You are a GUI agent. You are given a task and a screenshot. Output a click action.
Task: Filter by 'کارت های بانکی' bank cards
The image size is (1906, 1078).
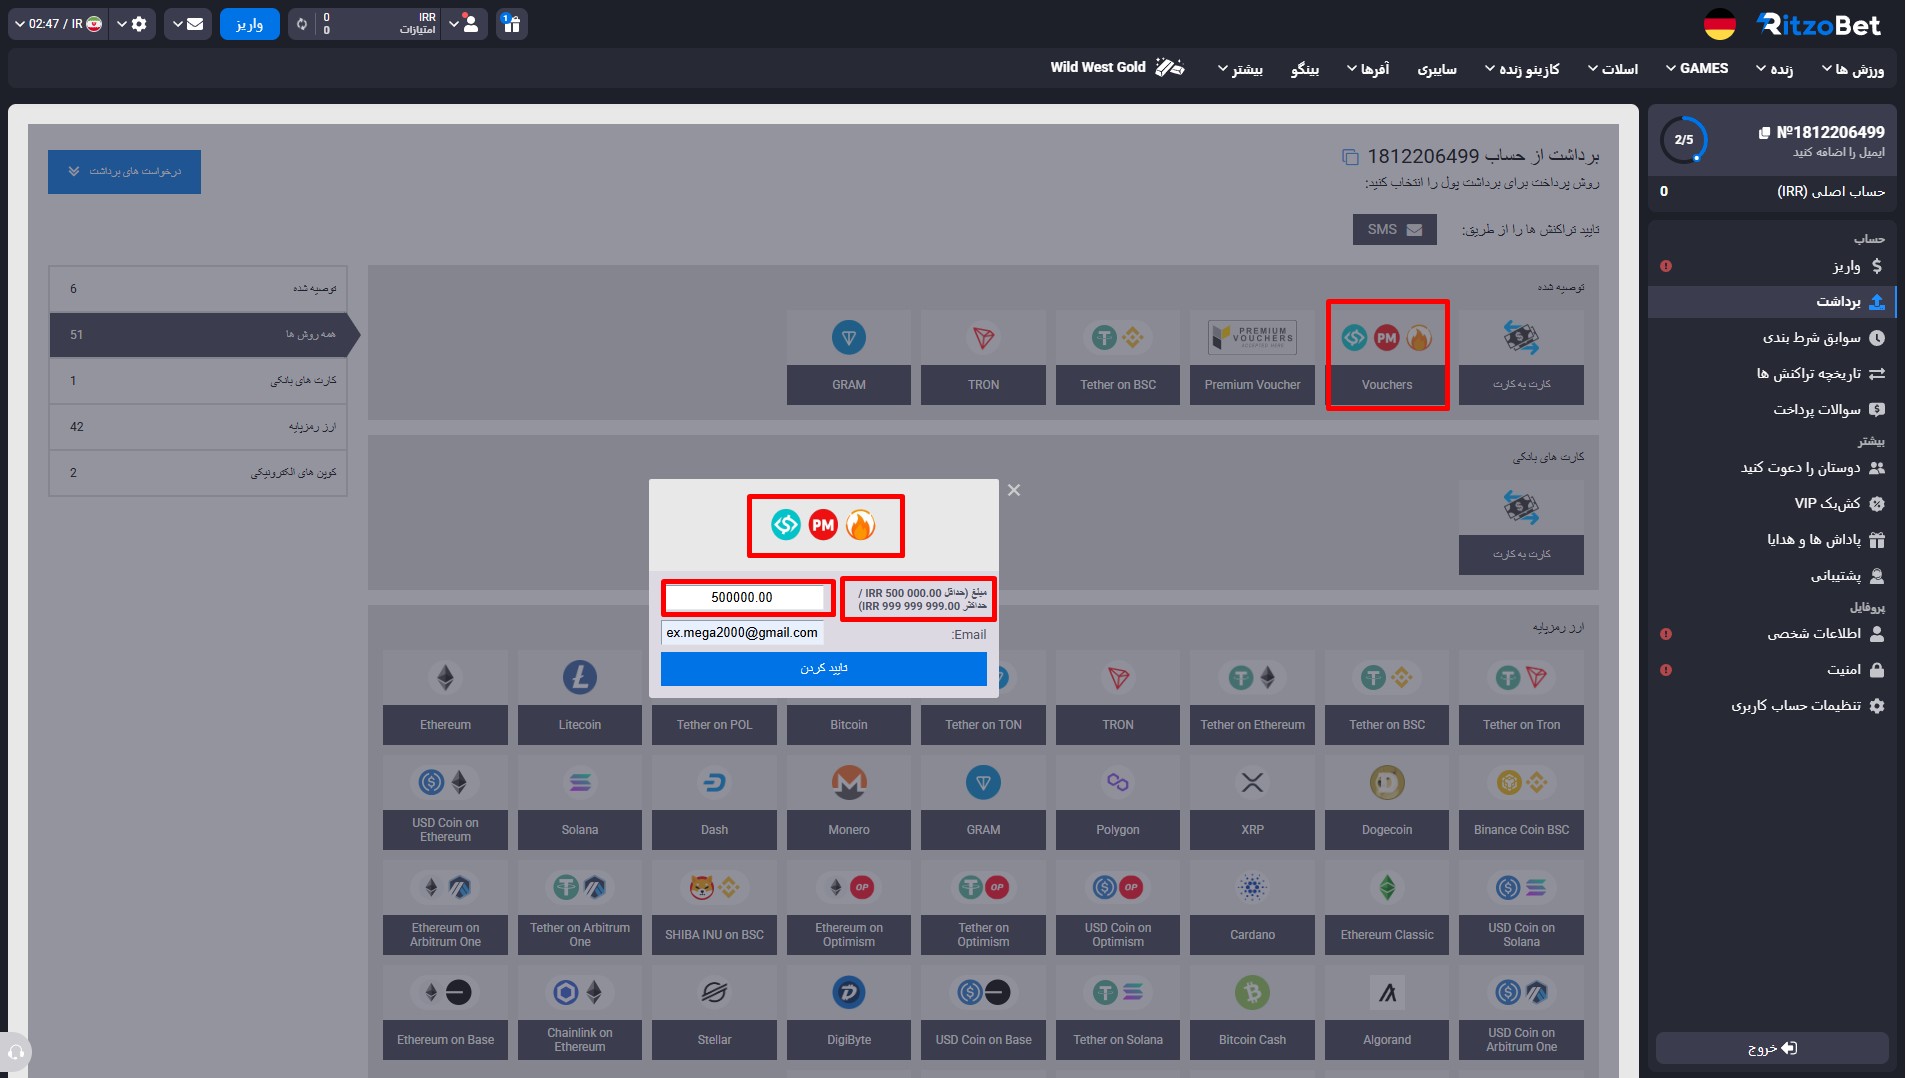[x=198, y=381]
